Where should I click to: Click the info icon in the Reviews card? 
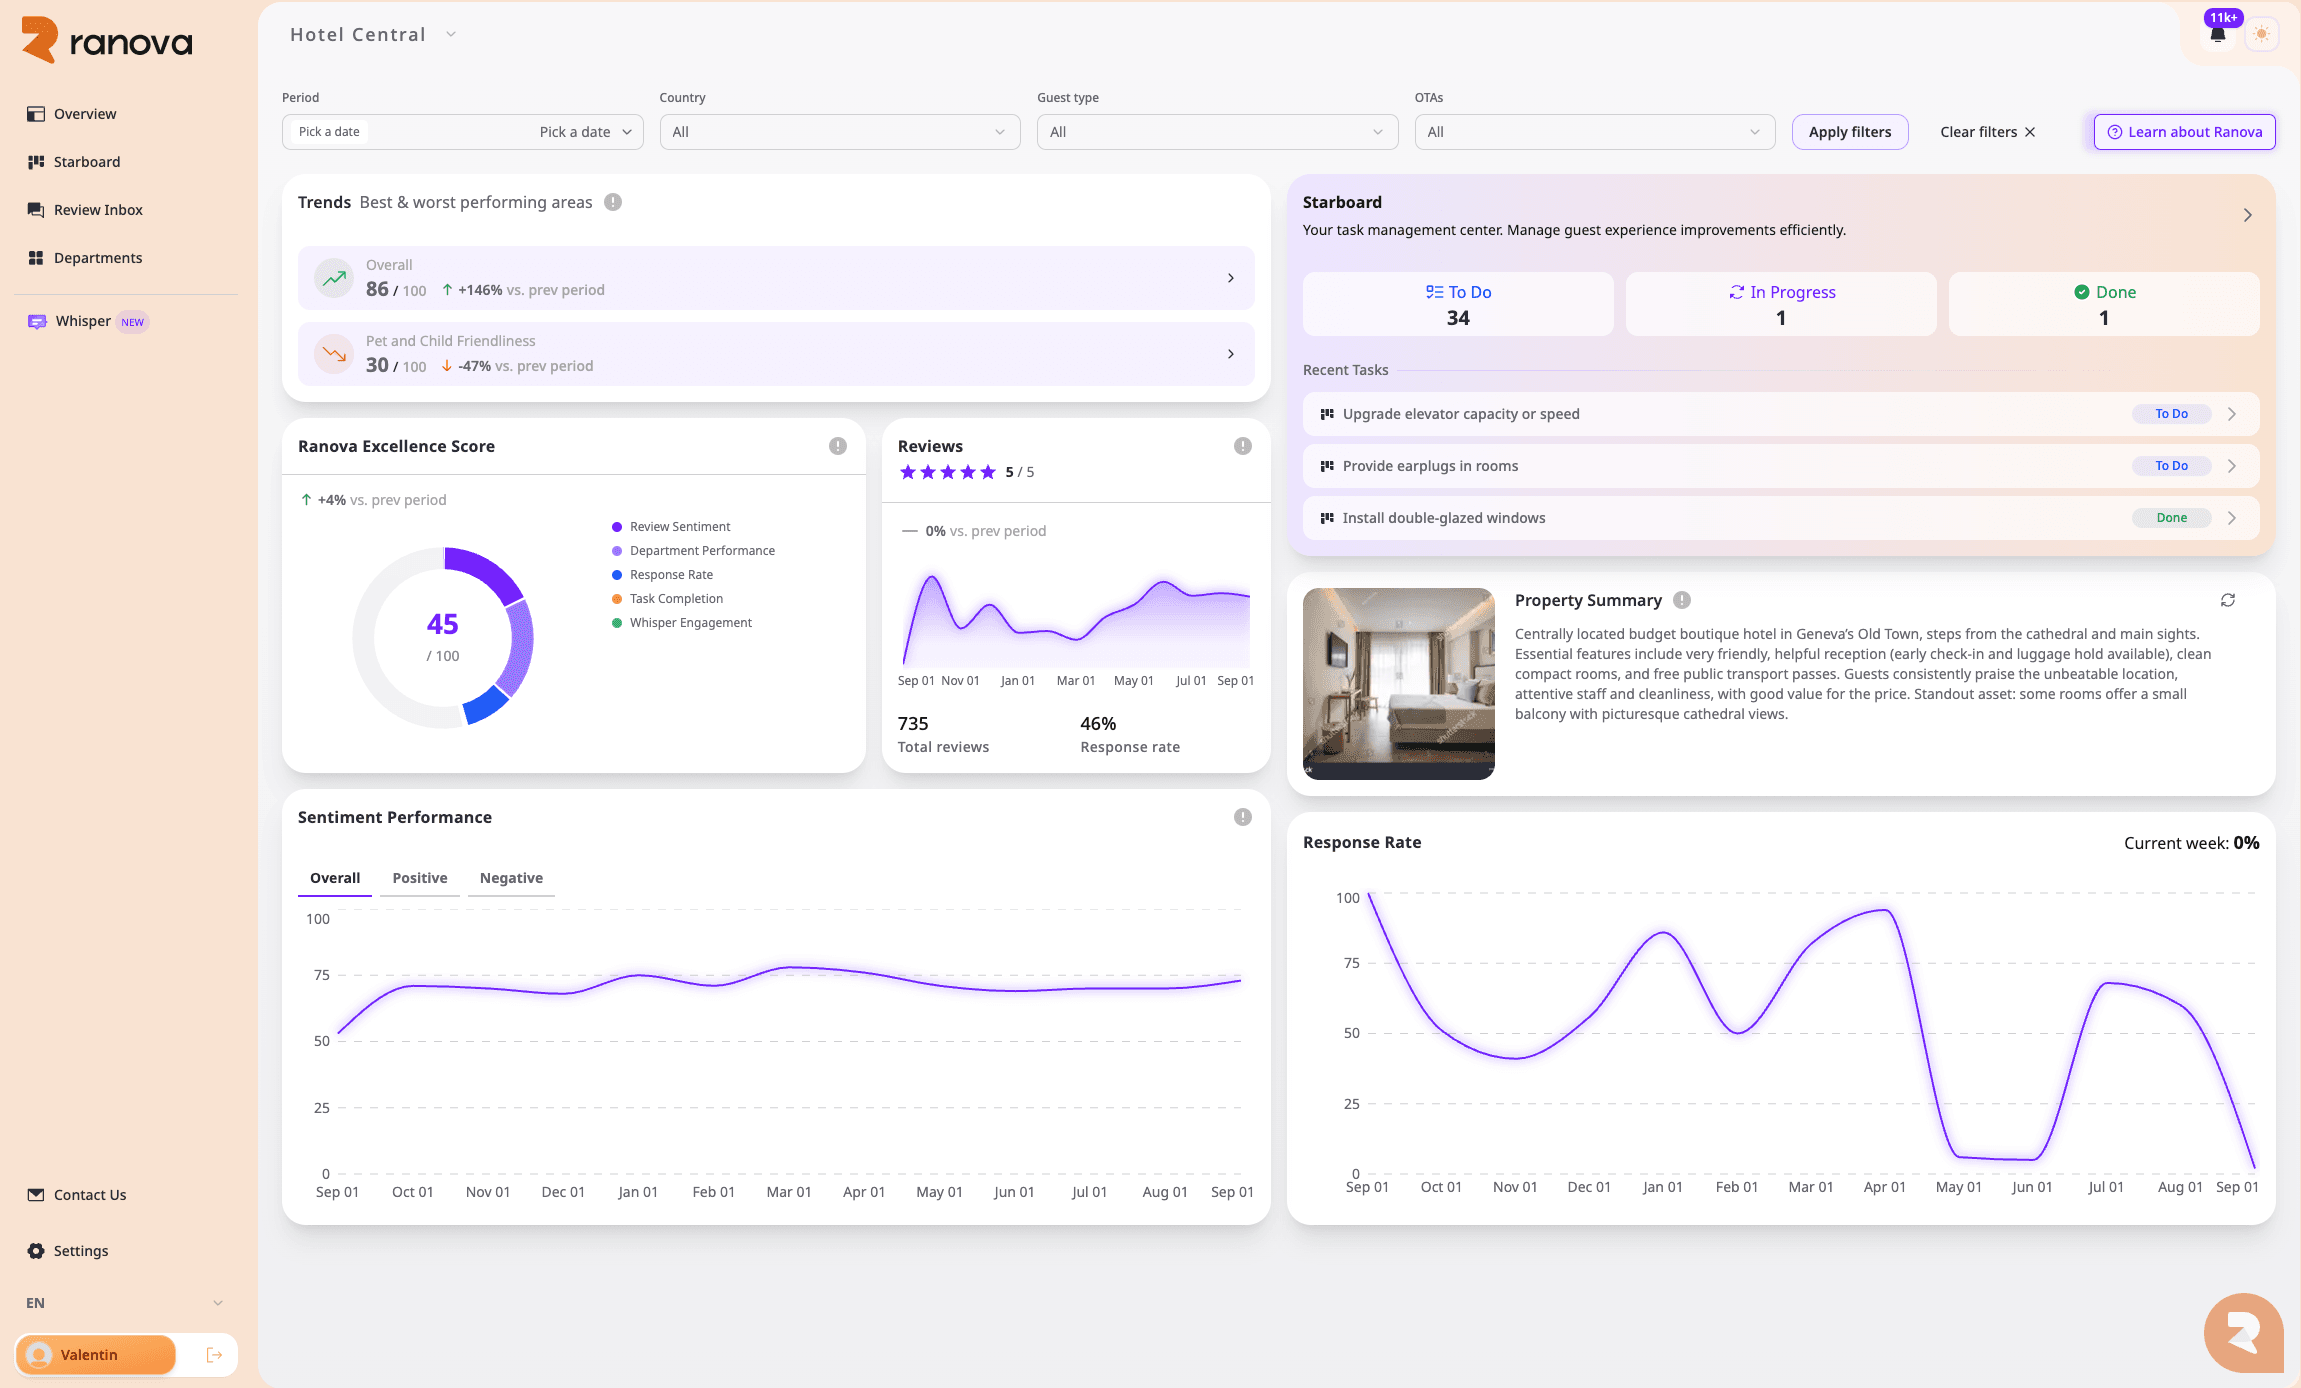[x=1242, y=446]
